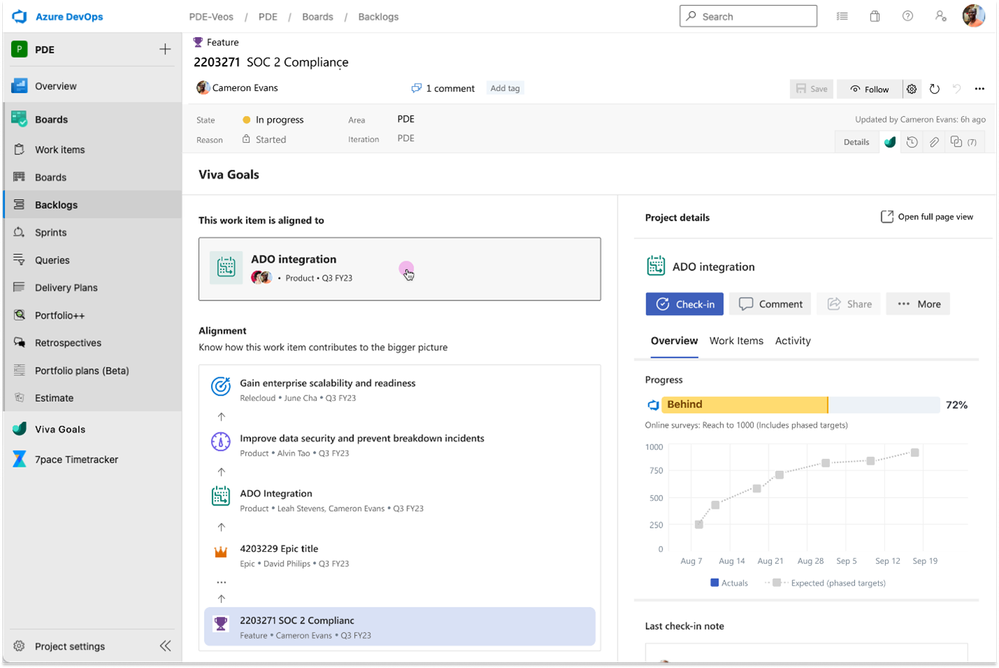The image size is (999, 668).
Task: Select Backlogs in the sidebar
Action: (x=92, y=205)
